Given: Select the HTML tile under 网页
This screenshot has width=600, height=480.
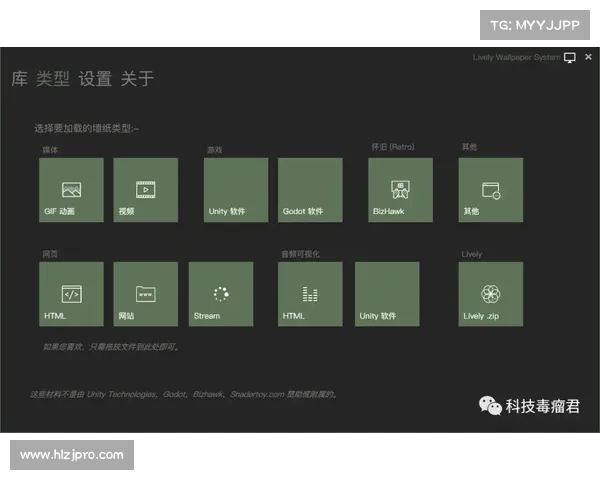Looking at the screenshot, I should click(71, 294).
